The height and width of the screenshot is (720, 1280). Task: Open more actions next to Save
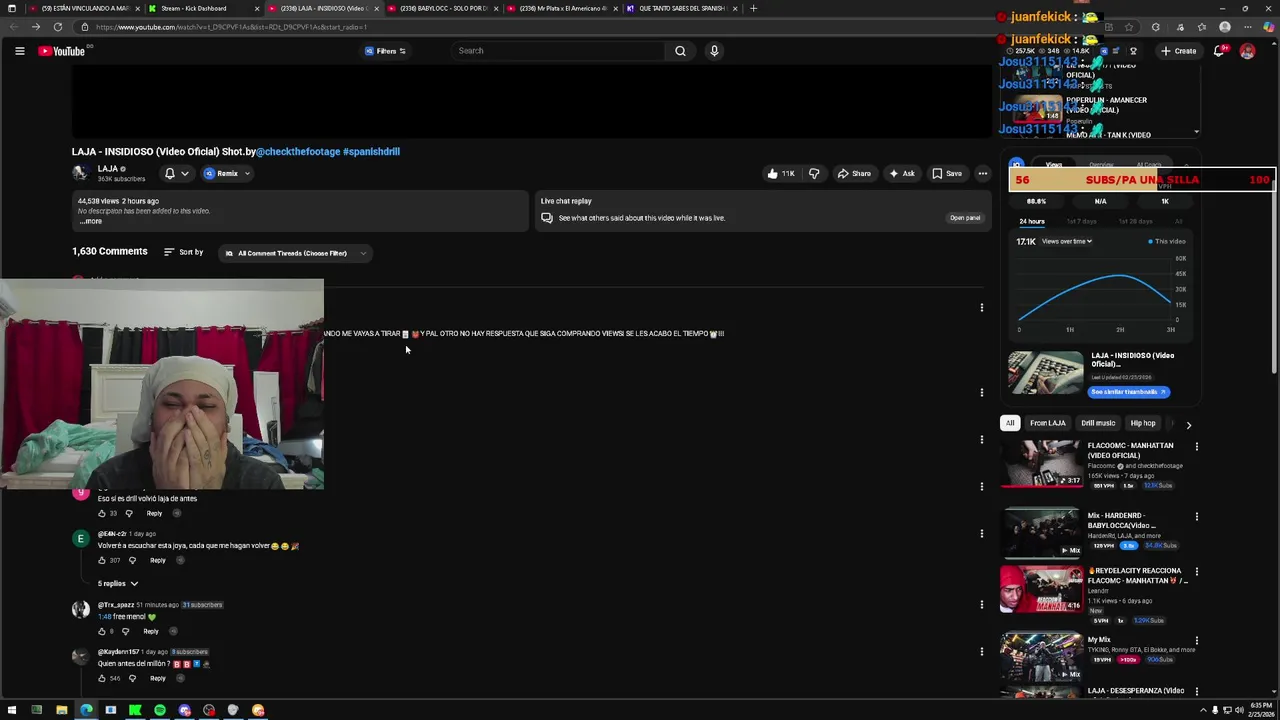(x=982, y=173)
